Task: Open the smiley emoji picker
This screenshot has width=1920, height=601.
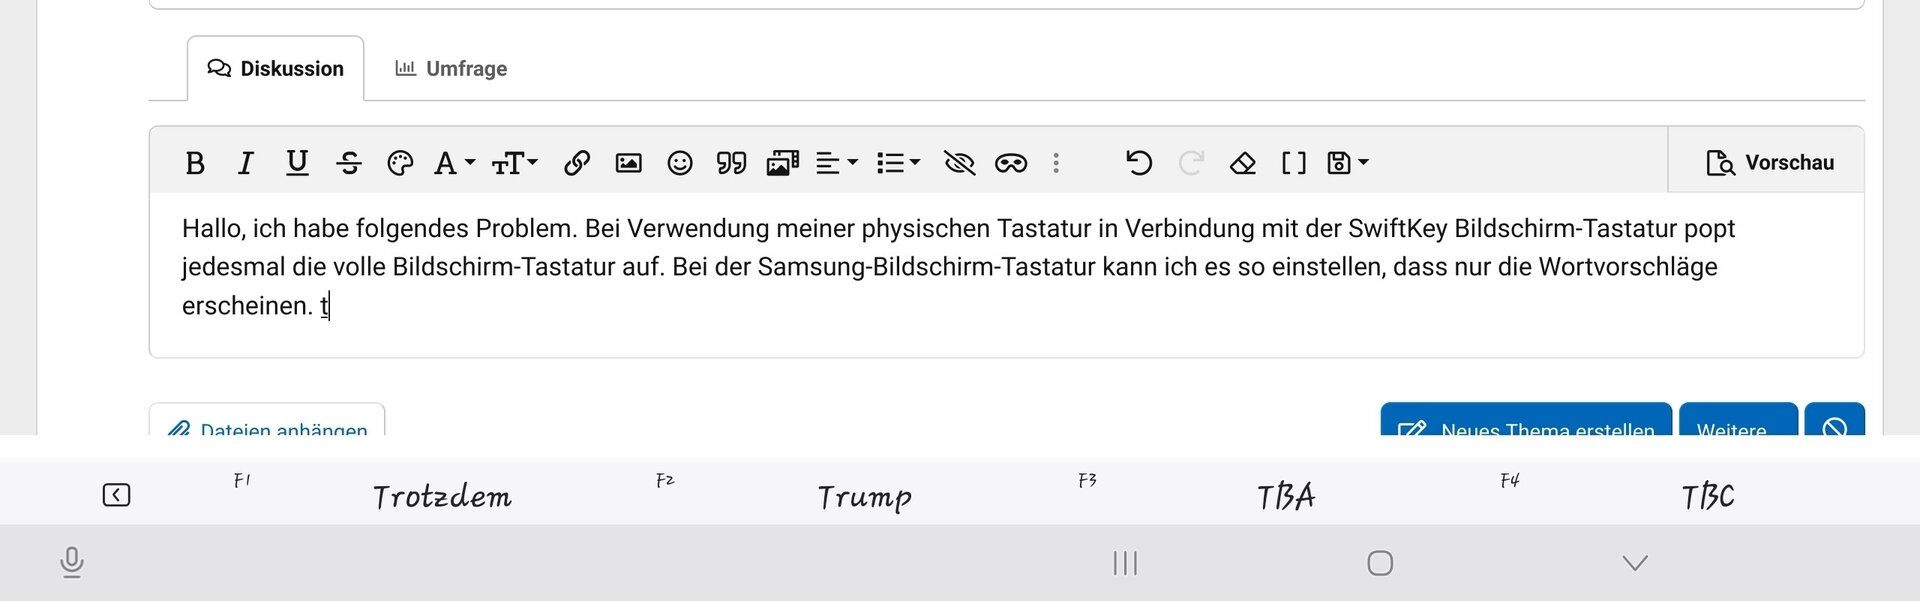Action: tap(680, 163)
